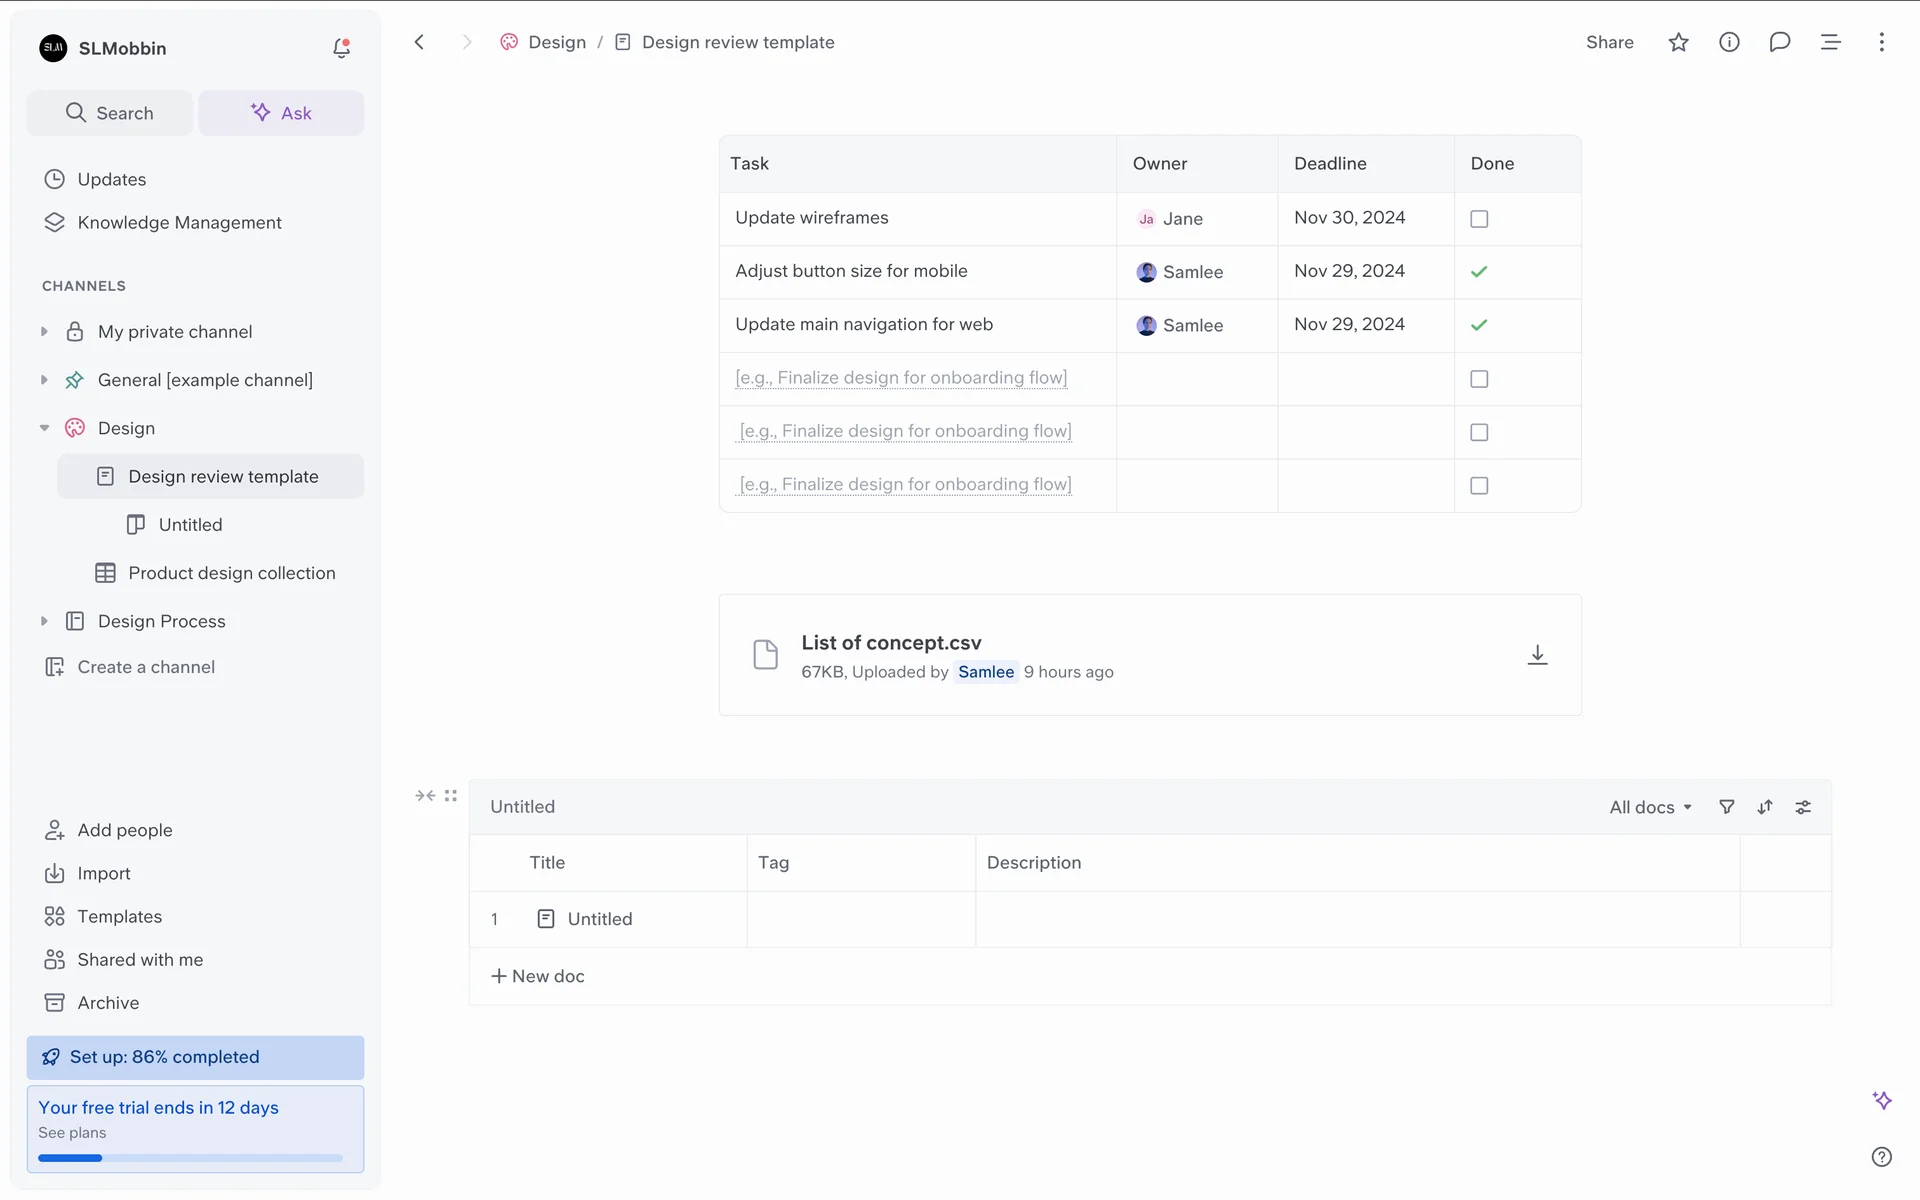Star this document as favorite

click(1678, 42)
